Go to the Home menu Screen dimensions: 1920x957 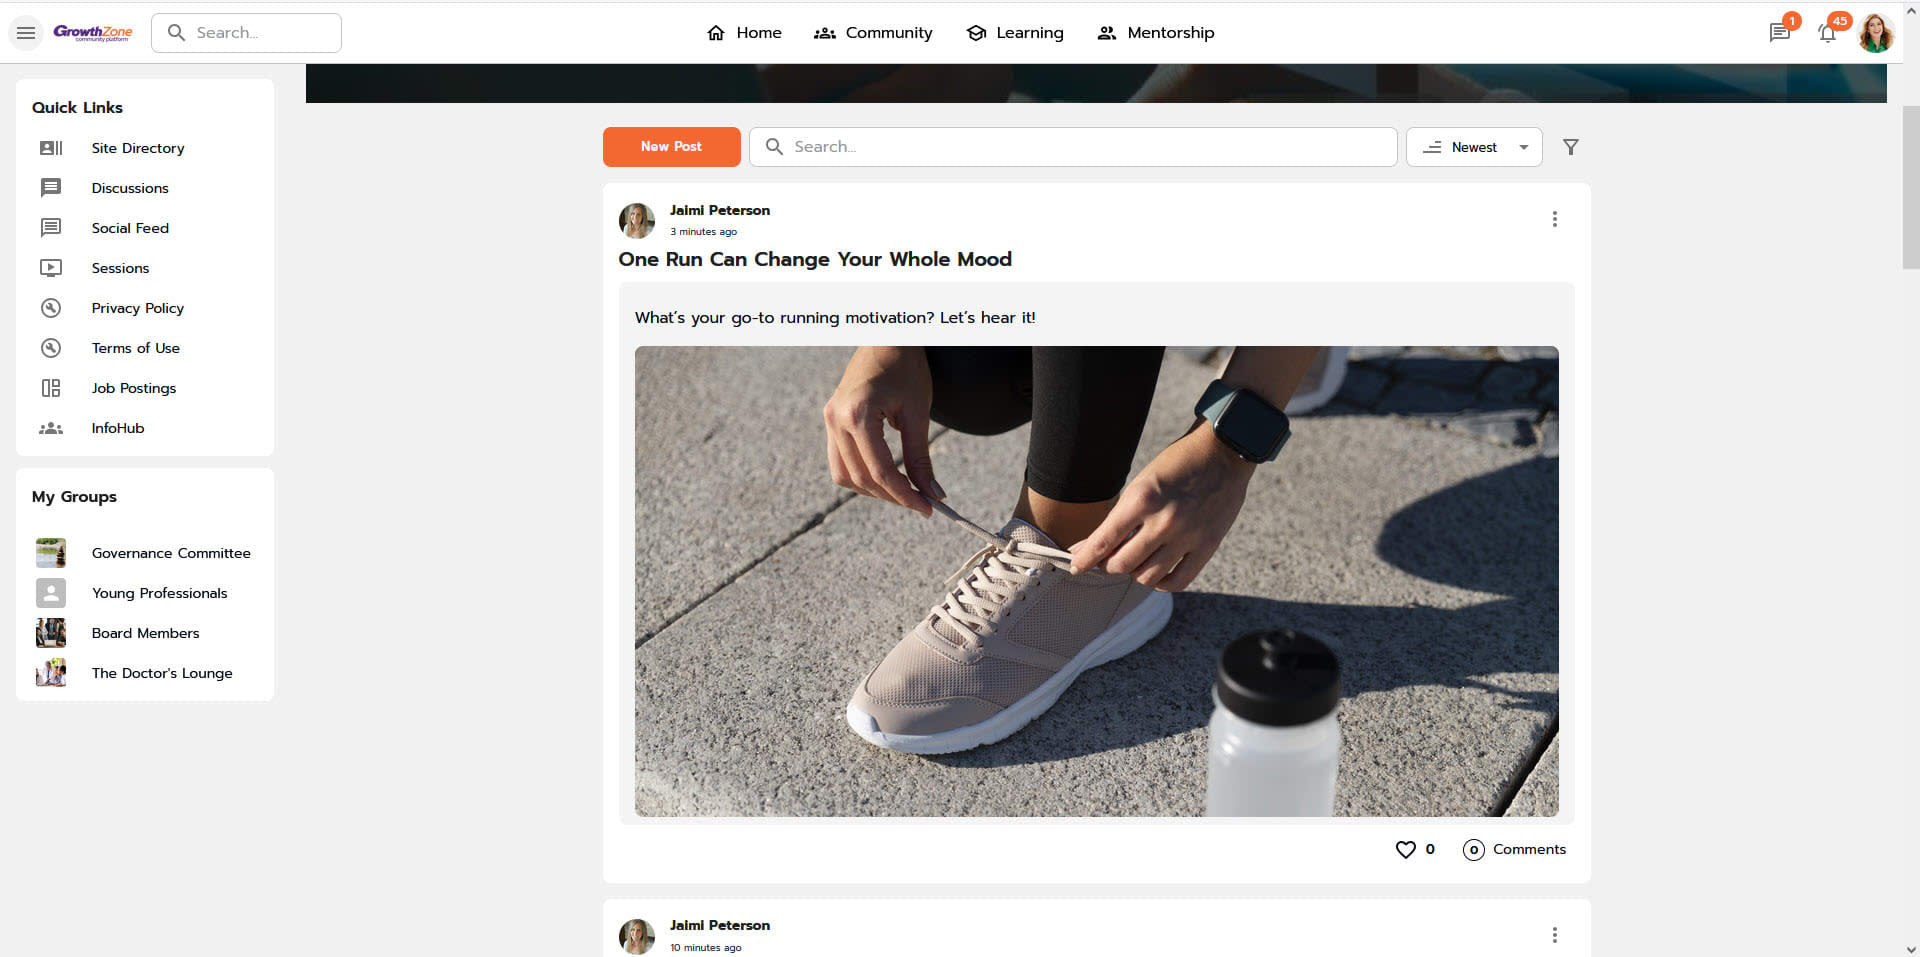click(744, 33)
